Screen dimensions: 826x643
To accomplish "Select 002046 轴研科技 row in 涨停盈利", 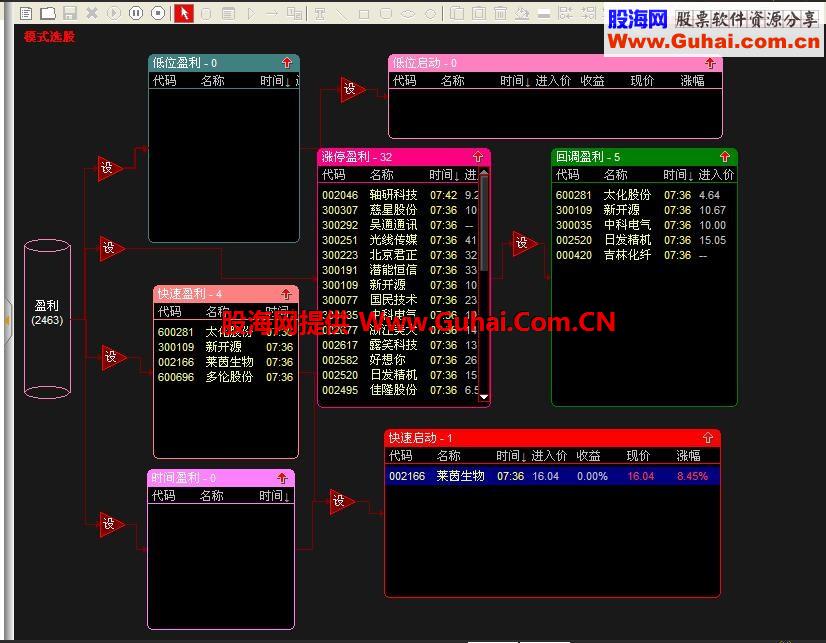I will click(x=399, y=195).
